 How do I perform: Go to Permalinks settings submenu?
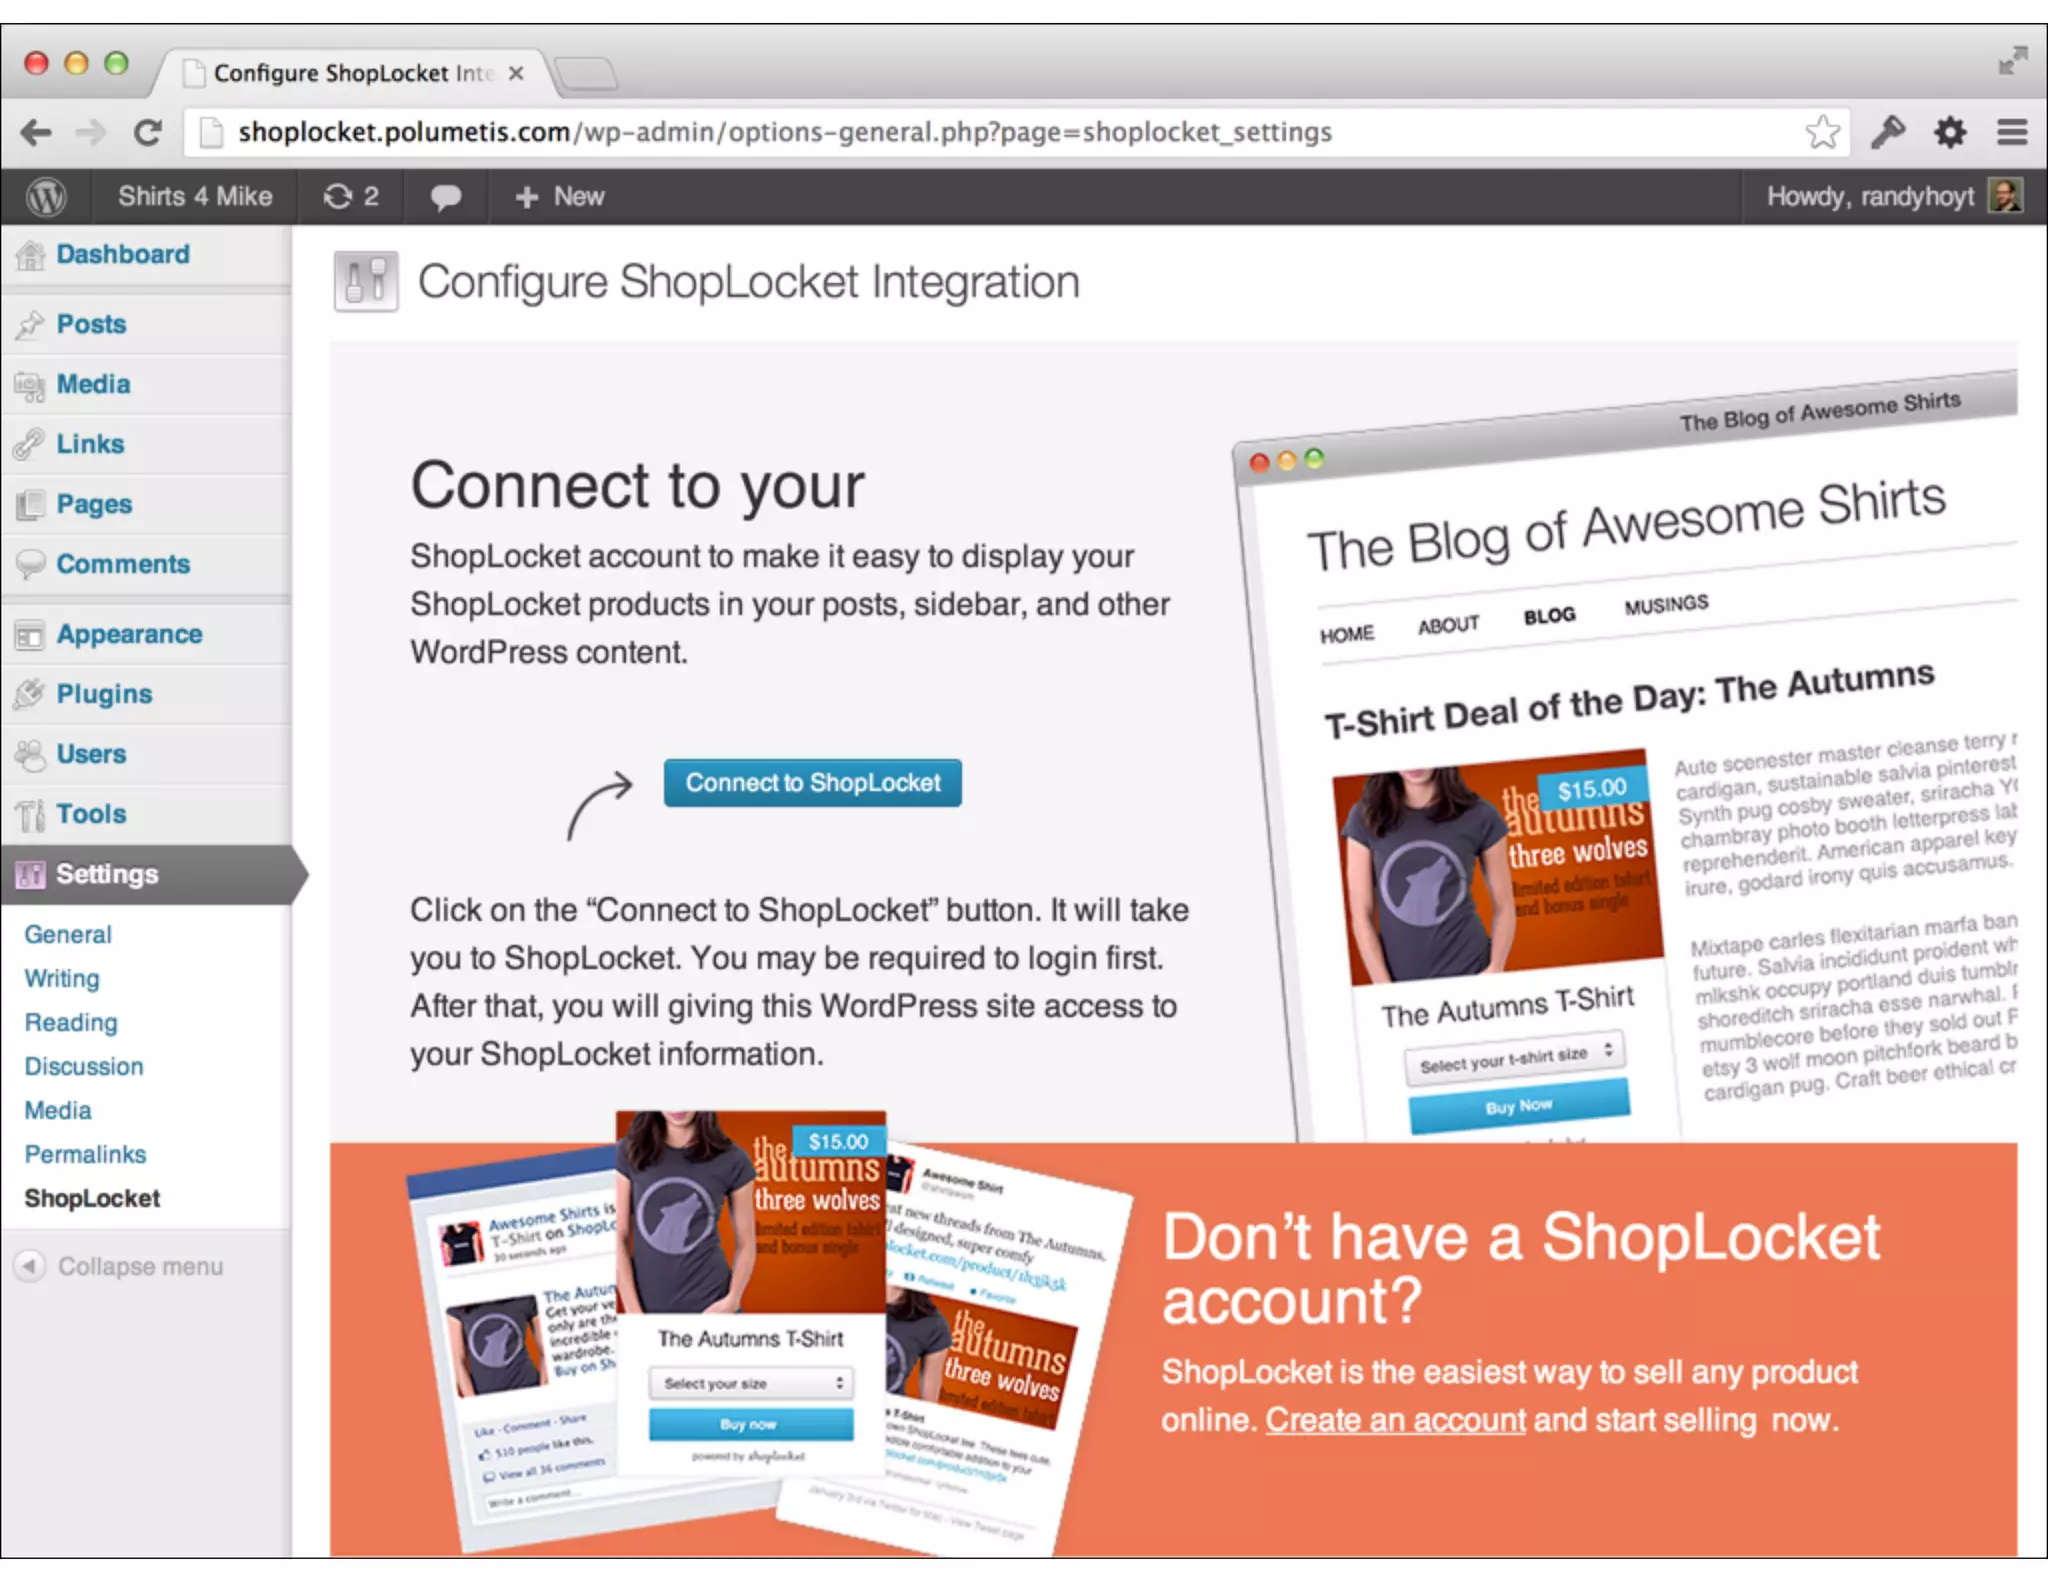85,1154
